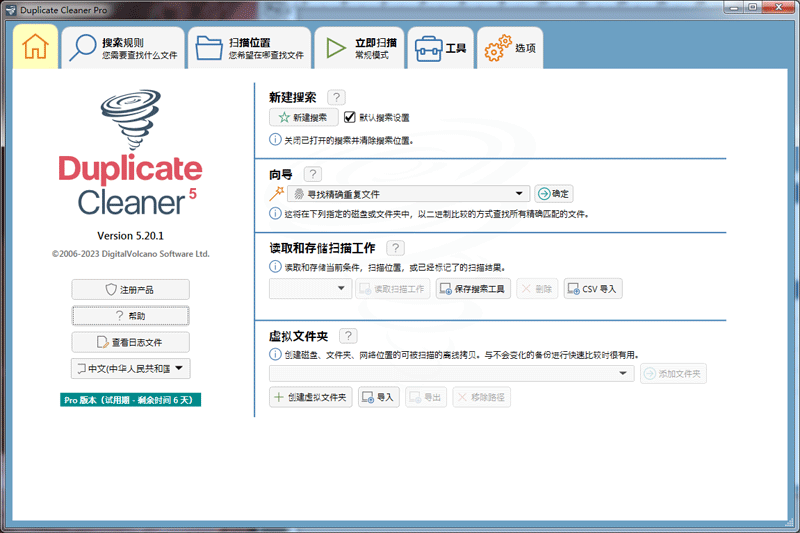
Task: Click the CSV 导入 button
Action: pos(593,289)
